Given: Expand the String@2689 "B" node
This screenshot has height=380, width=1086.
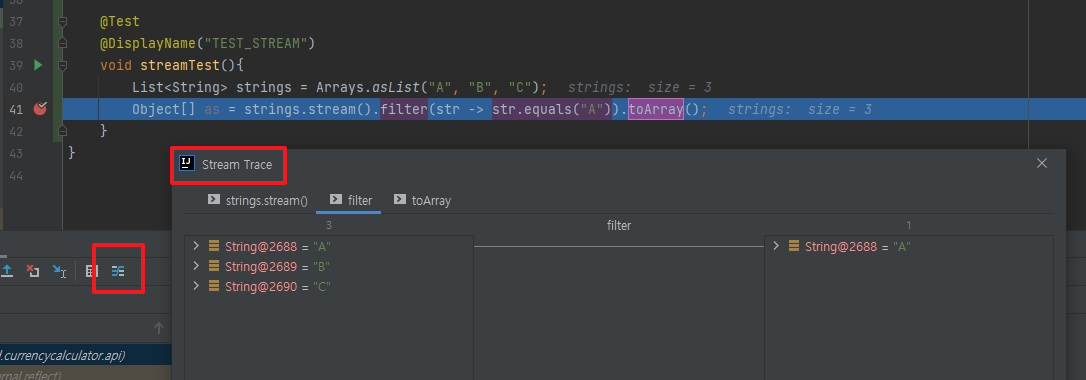Looking at the screenshot, I should (x=196, y=266).
